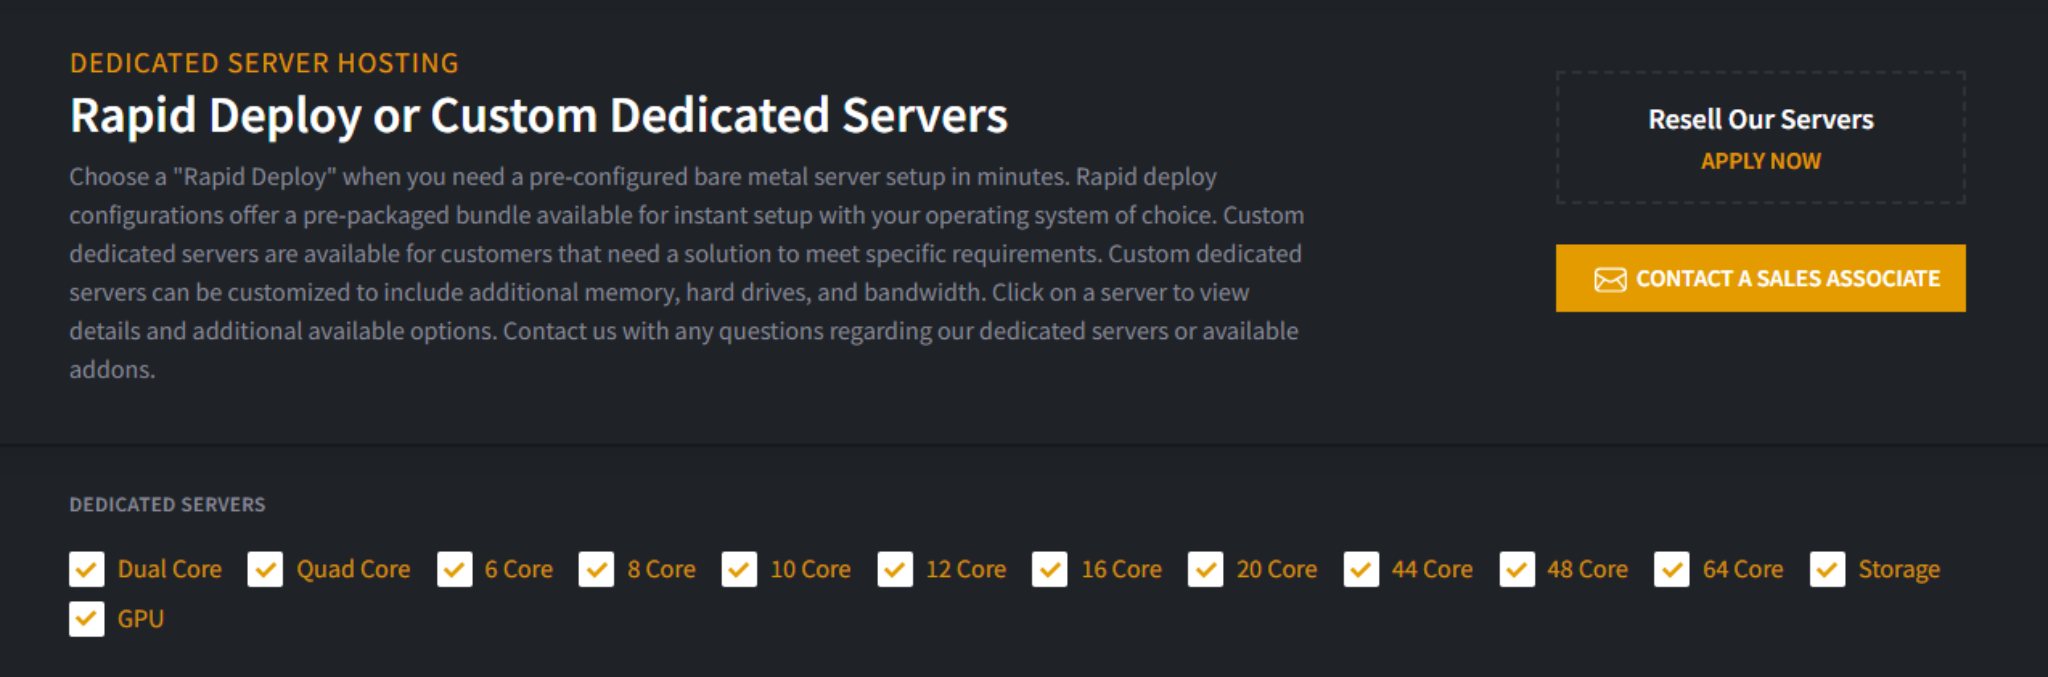Click the Dedicated Servers filter section label

coord(167,504)
